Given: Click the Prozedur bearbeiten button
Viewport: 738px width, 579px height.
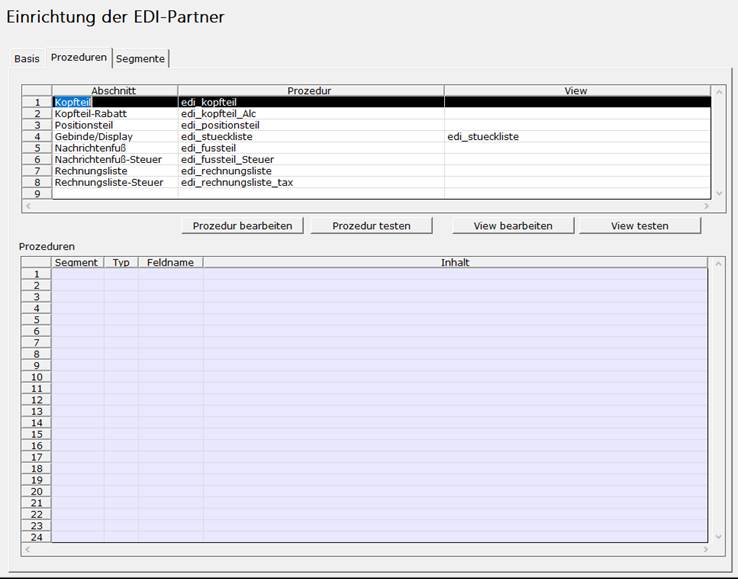Looking at the screenshot, I should (242, 226).
